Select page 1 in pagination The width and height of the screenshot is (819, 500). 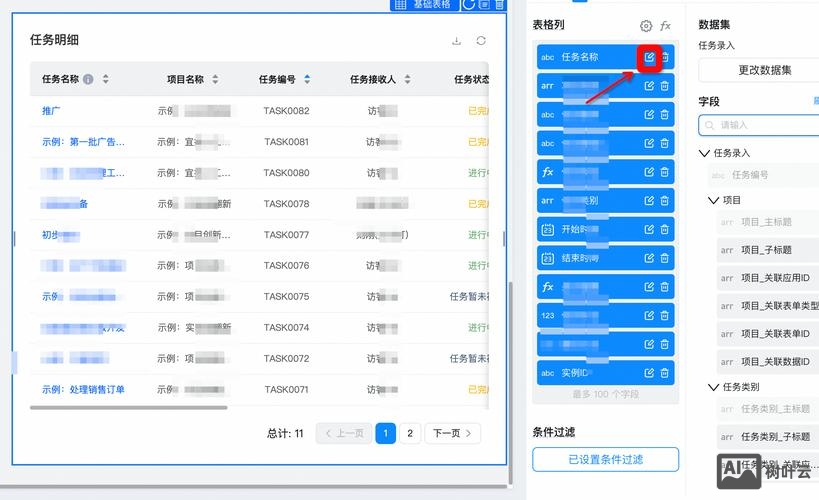coord(385,433)
